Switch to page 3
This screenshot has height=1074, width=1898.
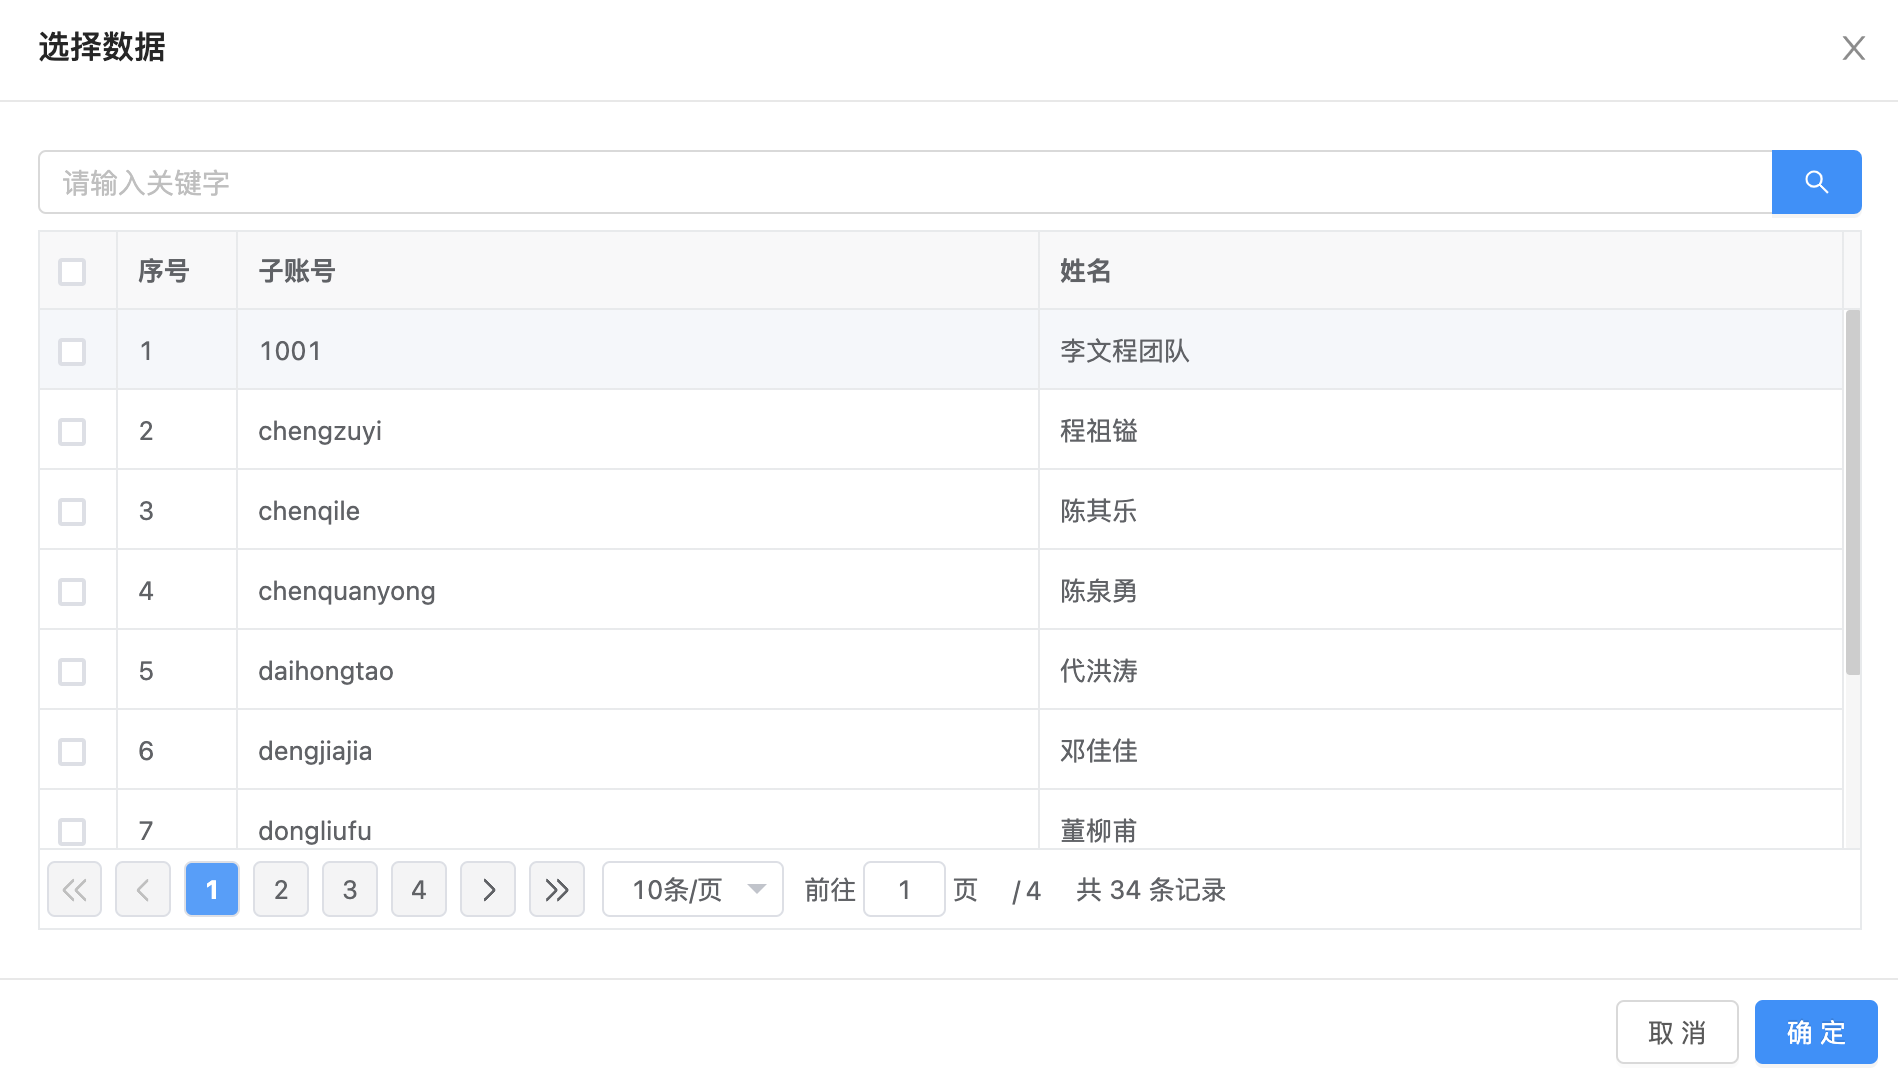pos(350,889)
